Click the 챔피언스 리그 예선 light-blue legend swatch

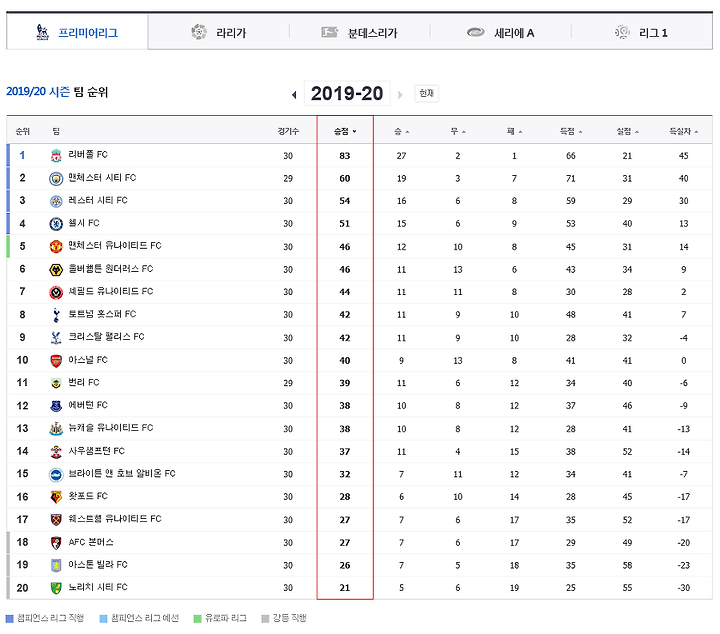103,618
